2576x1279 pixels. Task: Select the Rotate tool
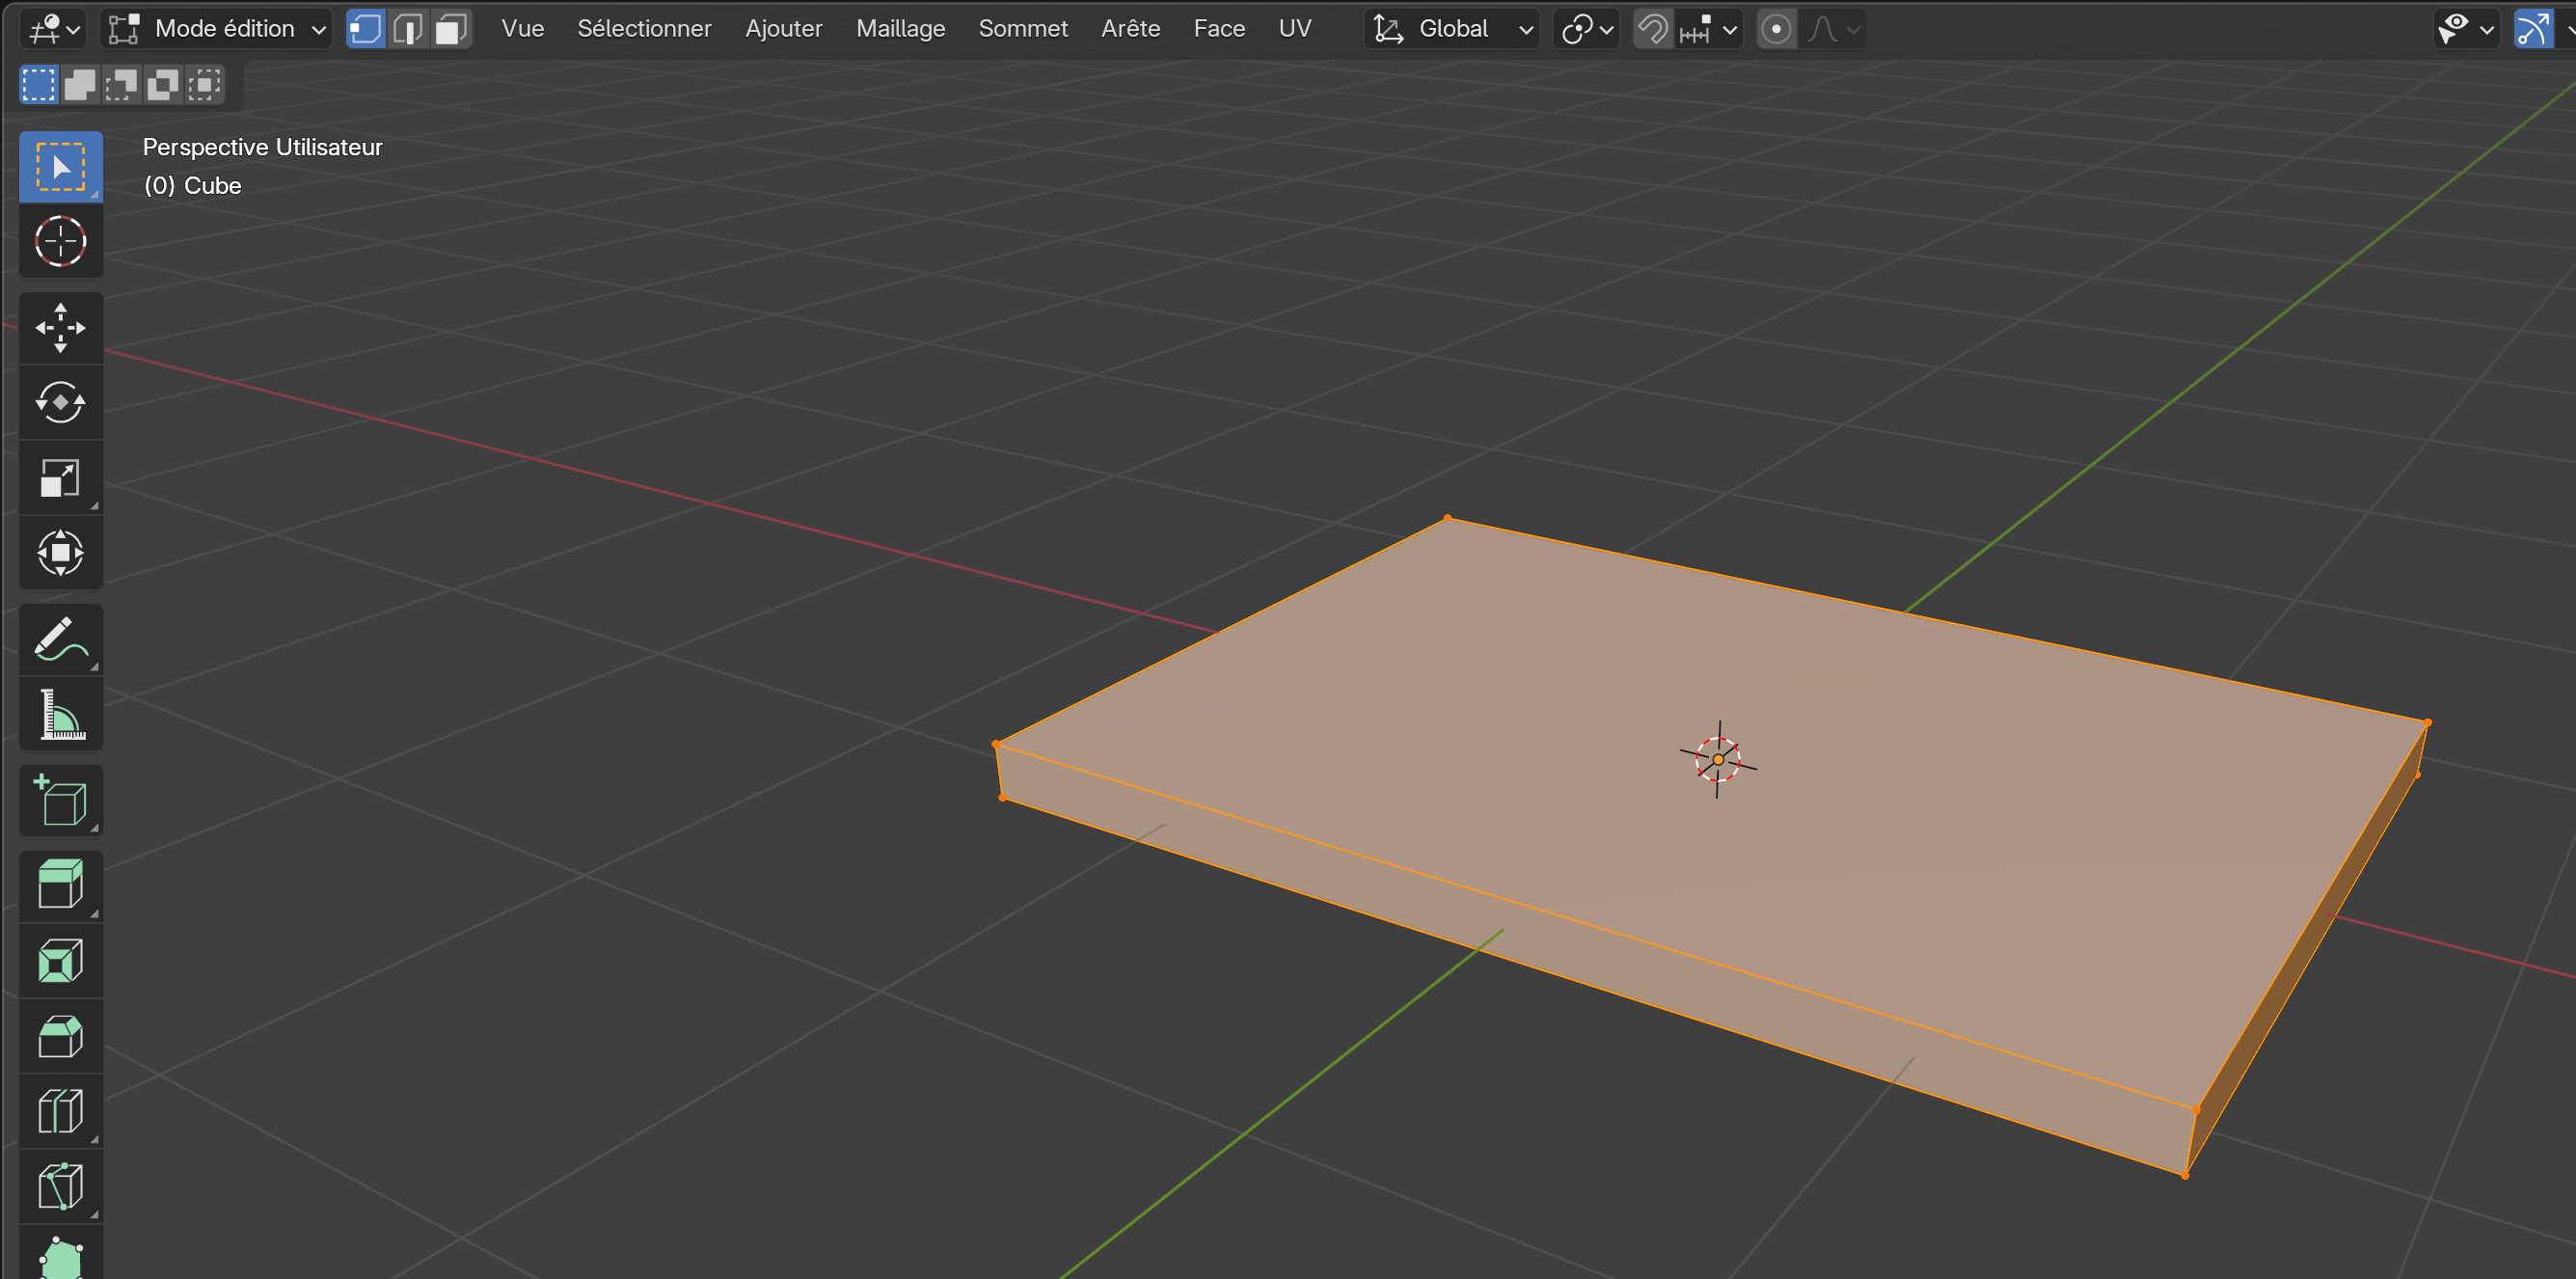(60, 402)
